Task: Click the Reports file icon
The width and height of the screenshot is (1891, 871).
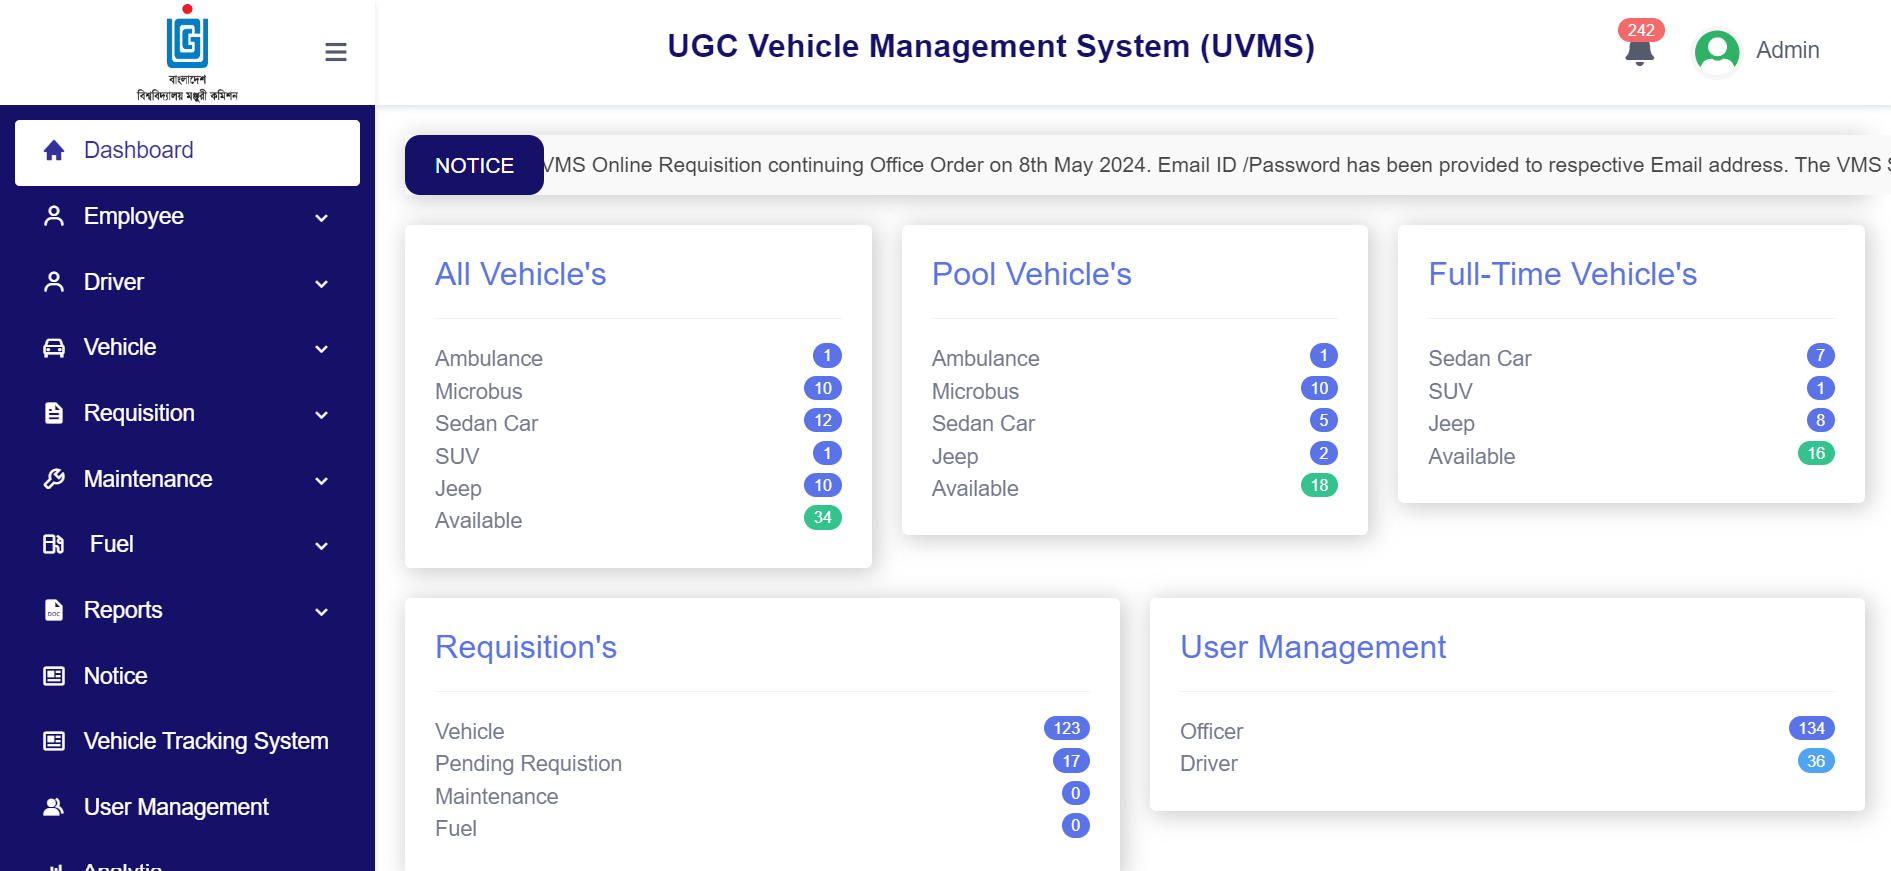Action: pyautogui.click(x=54, y=610)
